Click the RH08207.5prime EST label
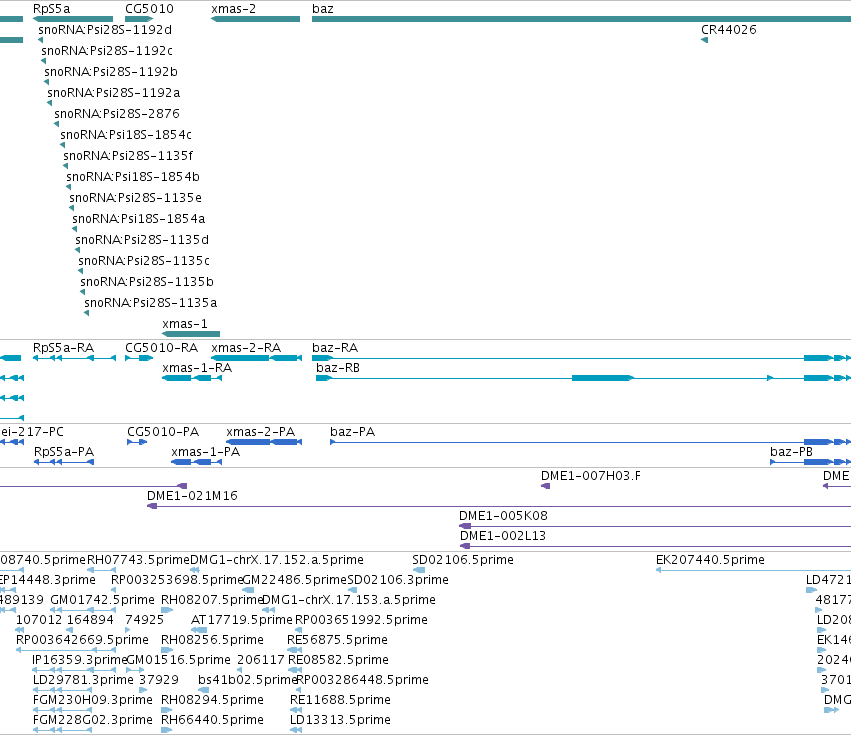851x735 pixels. click(x=212, y=600)
